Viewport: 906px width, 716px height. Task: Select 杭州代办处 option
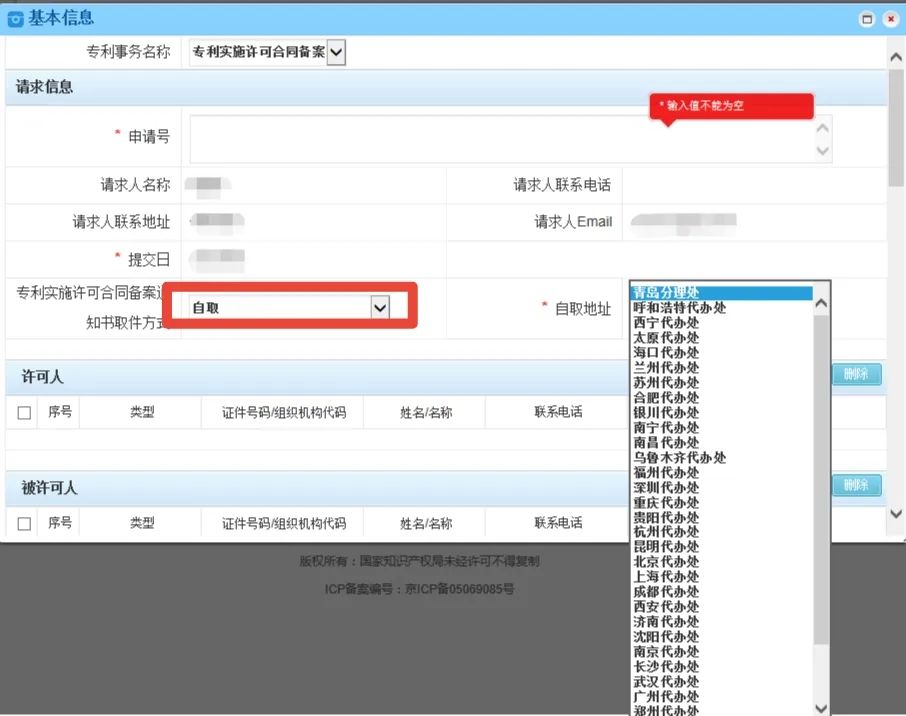[722, 532]
